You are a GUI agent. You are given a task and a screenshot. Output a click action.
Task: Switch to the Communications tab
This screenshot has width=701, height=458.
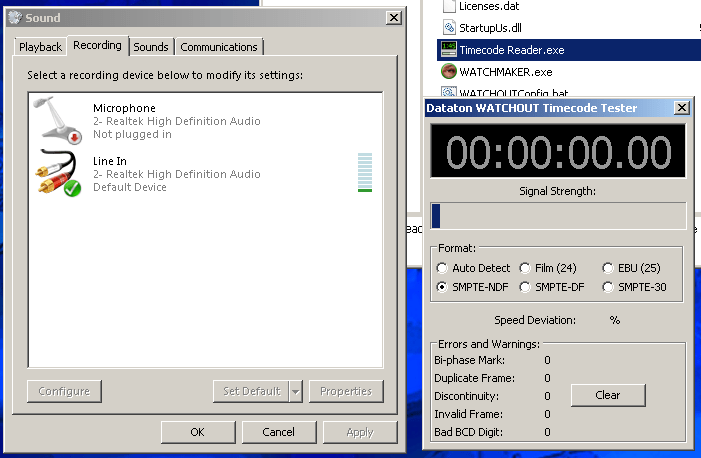(219, 47)
